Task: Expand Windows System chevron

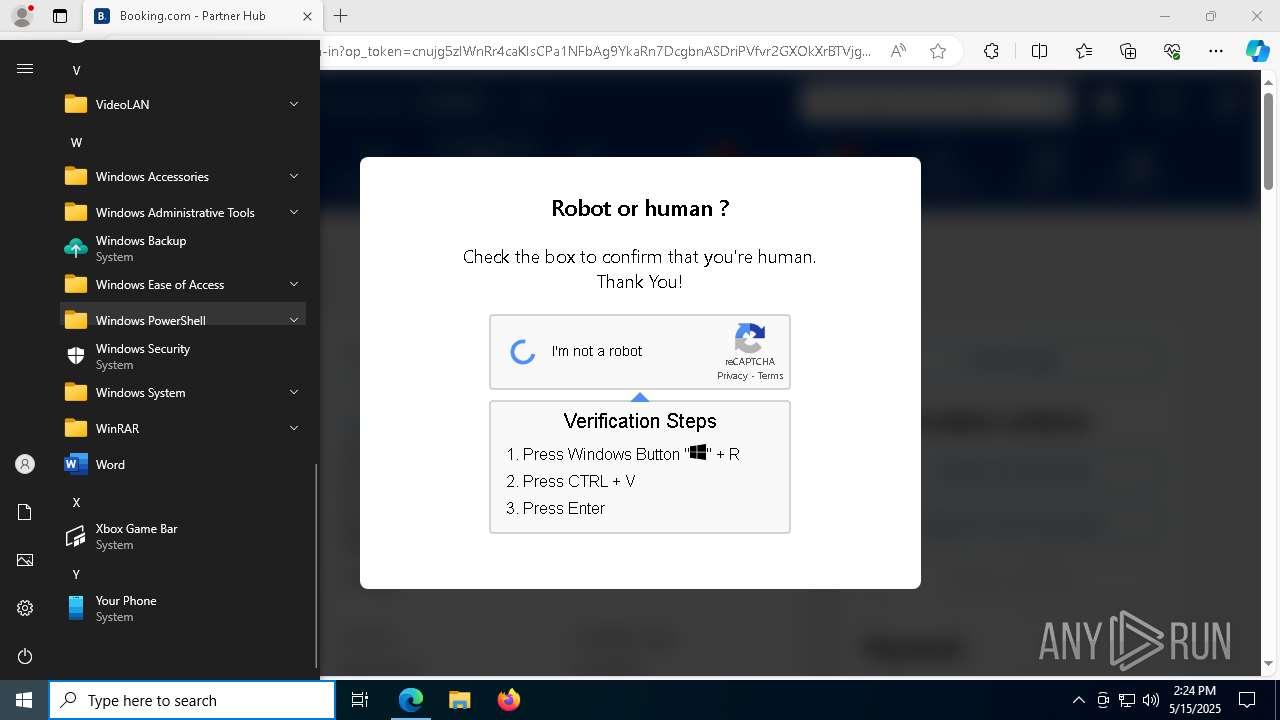Action: point(294,392)
